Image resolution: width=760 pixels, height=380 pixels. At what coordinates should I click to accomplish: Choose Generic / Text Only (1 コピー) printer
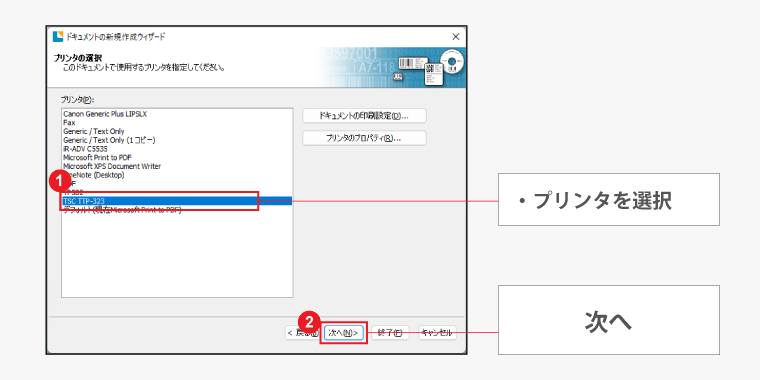[x=109, y=140]
